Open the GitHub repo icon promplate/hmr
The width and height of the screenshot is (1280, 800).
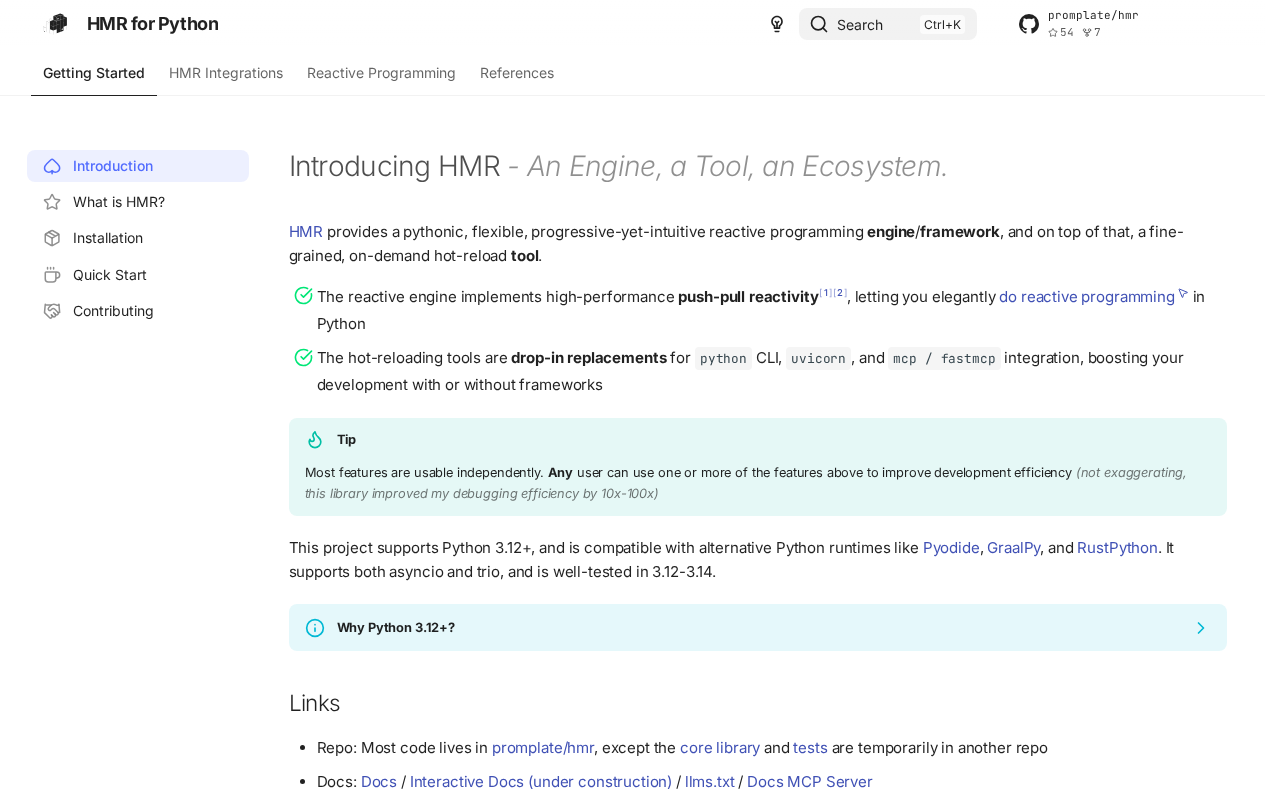pyautogui.click(x=1029, y=24)
